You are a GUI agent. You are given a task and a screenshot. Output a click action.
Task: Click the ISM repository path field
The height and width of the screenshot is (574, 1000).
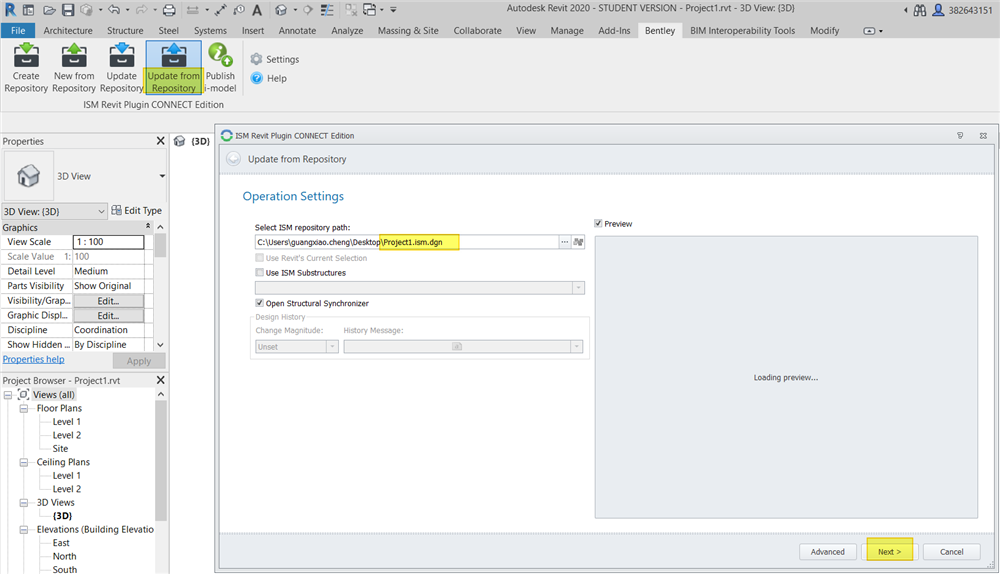click(405, 242)
